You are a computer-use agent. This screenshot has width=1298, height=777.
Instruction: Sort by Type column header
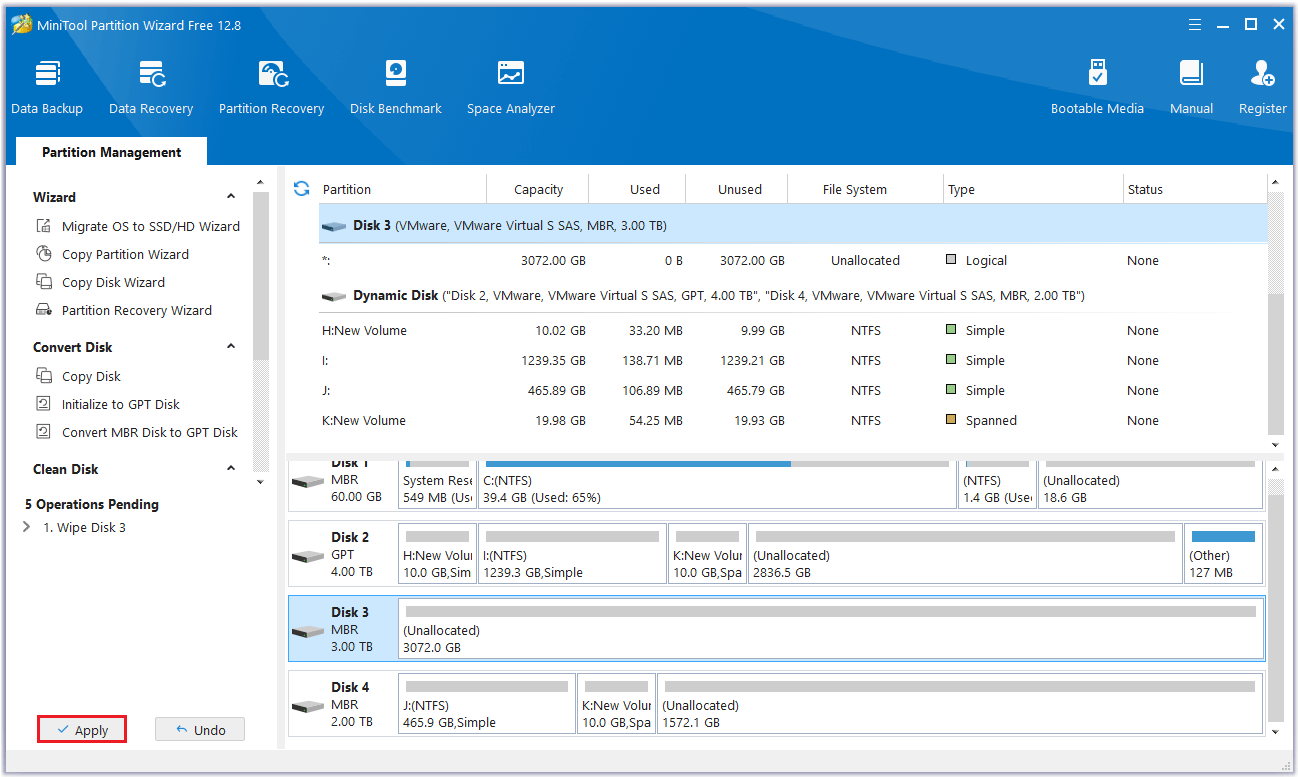pyautogui.click(x=1034, y=189)
